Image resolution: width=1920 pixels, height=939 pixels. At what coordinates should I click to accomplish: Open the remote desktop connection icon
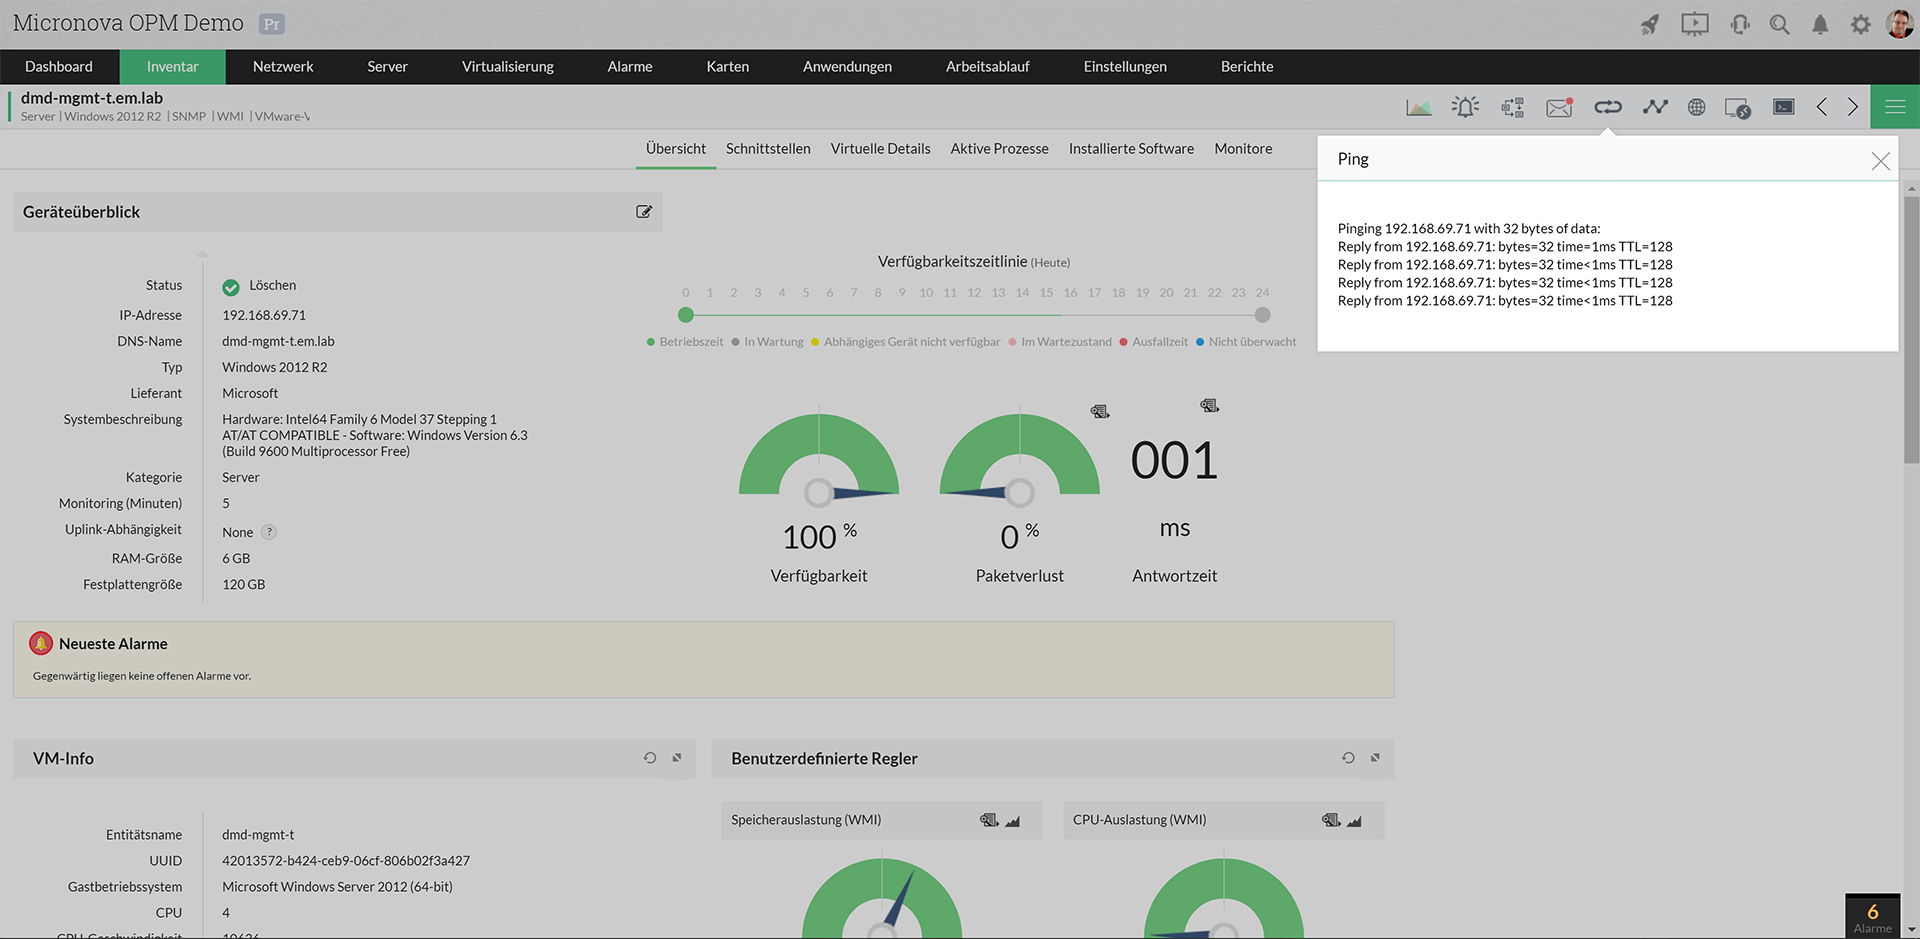point(1738,108)
